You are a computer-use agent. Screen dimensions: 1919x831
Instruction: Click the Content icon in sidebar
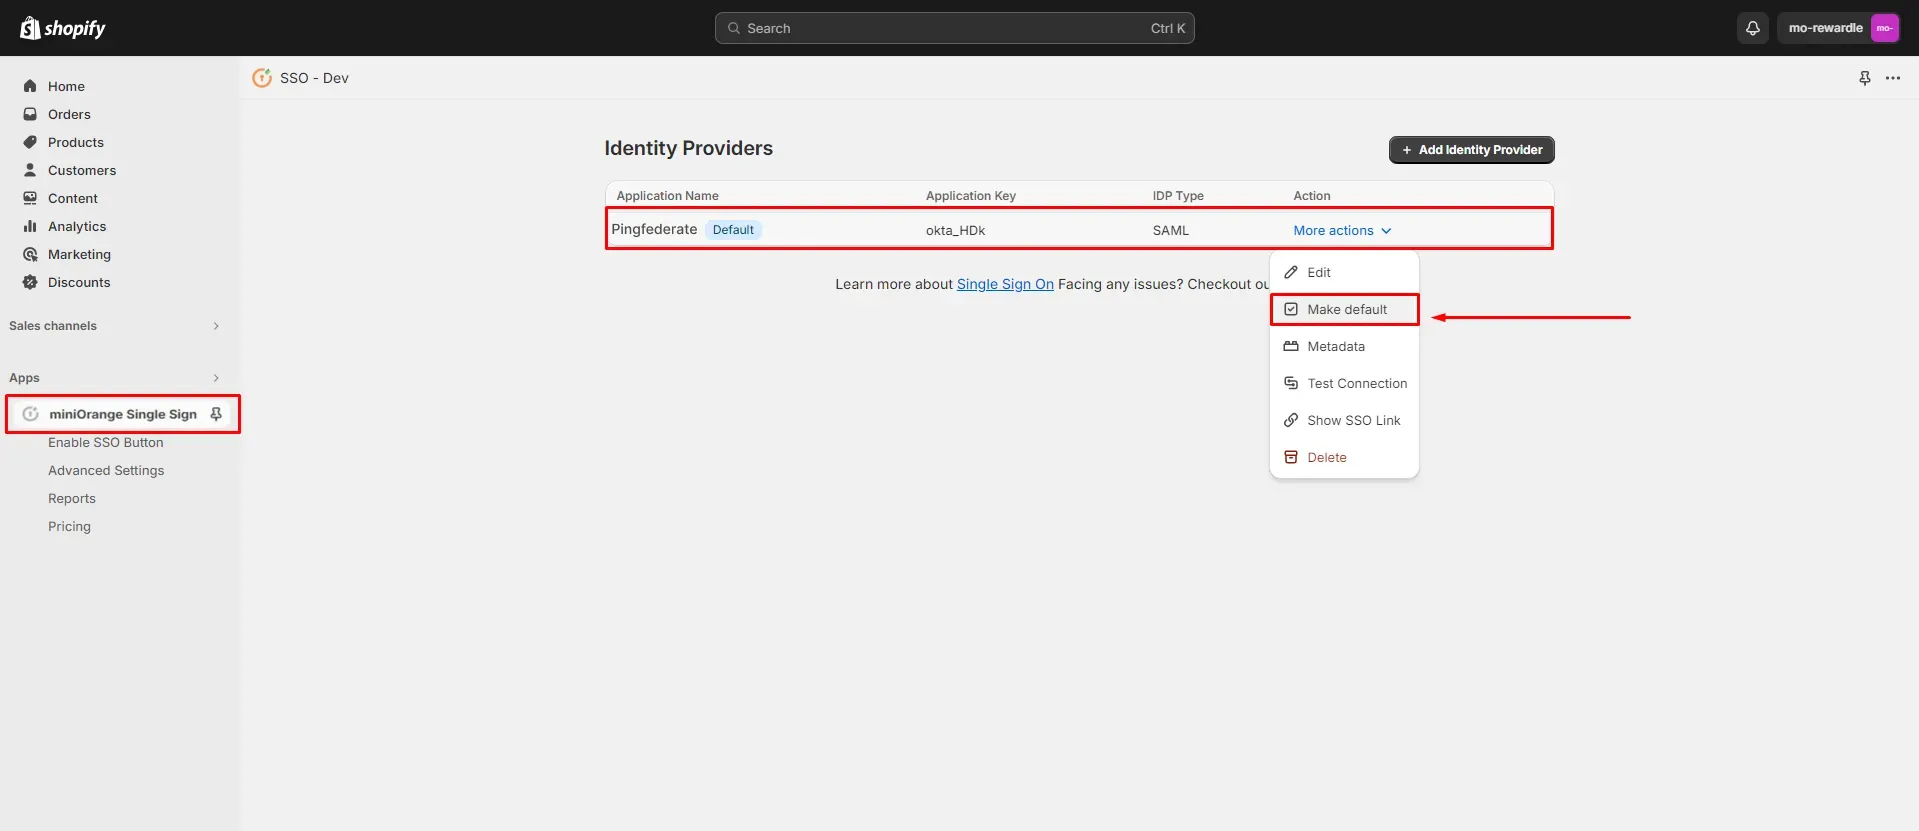click(x=30, y=198)
